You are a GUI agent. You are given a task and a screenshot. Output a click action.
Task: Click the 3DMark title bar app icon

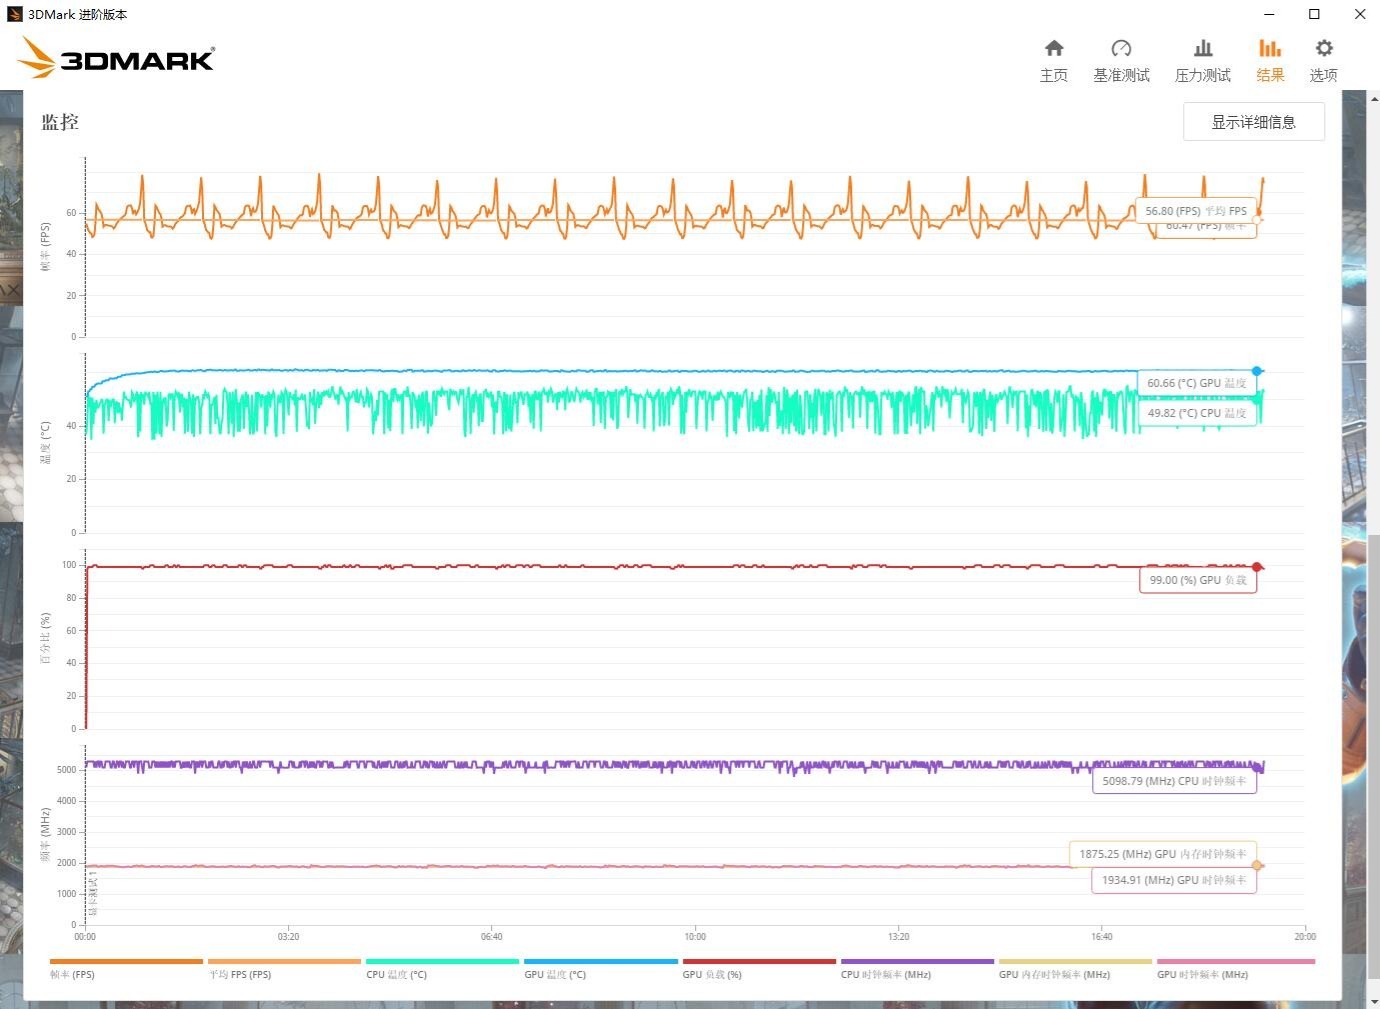[x=14, y=14]
